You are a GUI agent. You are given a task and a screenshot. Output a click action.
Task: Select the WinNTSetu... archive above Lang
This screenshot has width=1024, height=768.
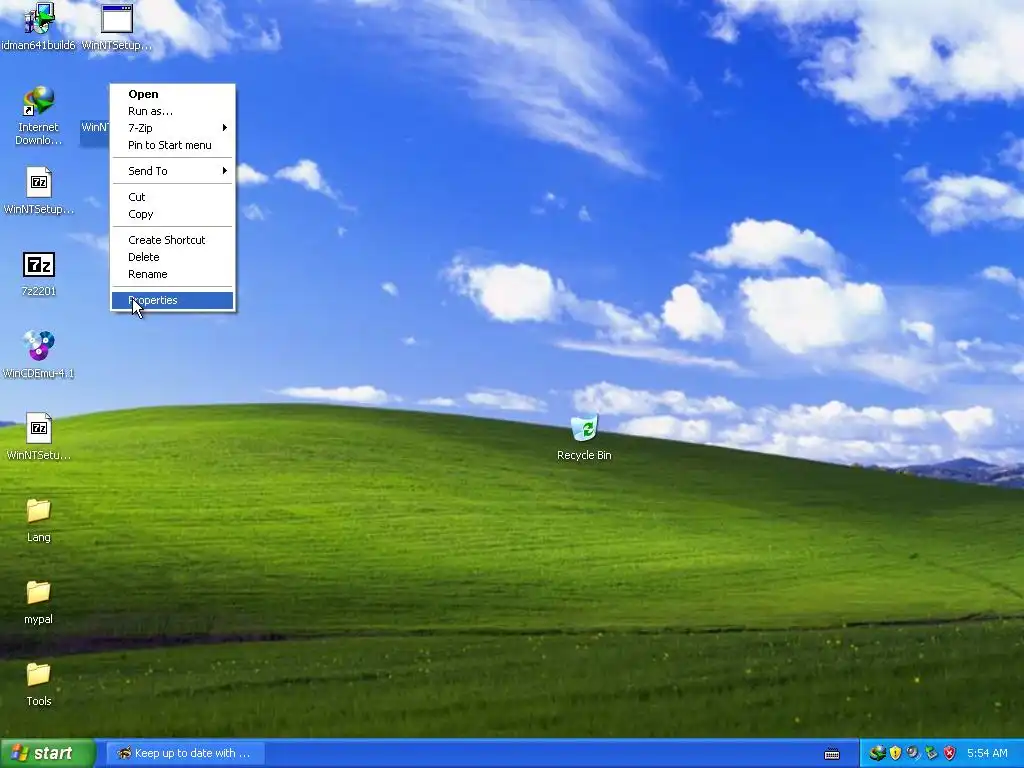(39, 436)
